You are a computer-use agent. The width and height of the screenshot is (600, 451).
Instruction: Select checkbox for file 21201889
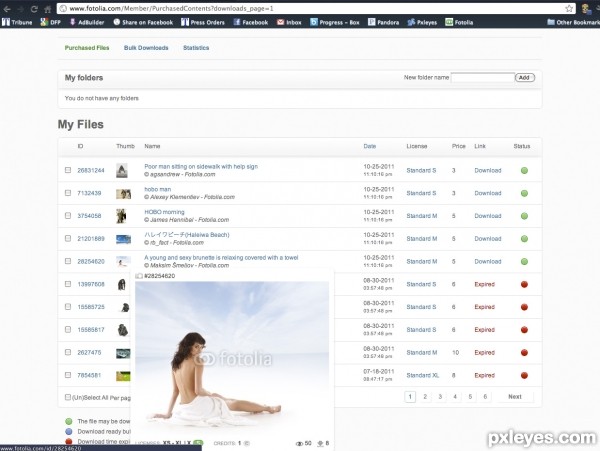68,238
